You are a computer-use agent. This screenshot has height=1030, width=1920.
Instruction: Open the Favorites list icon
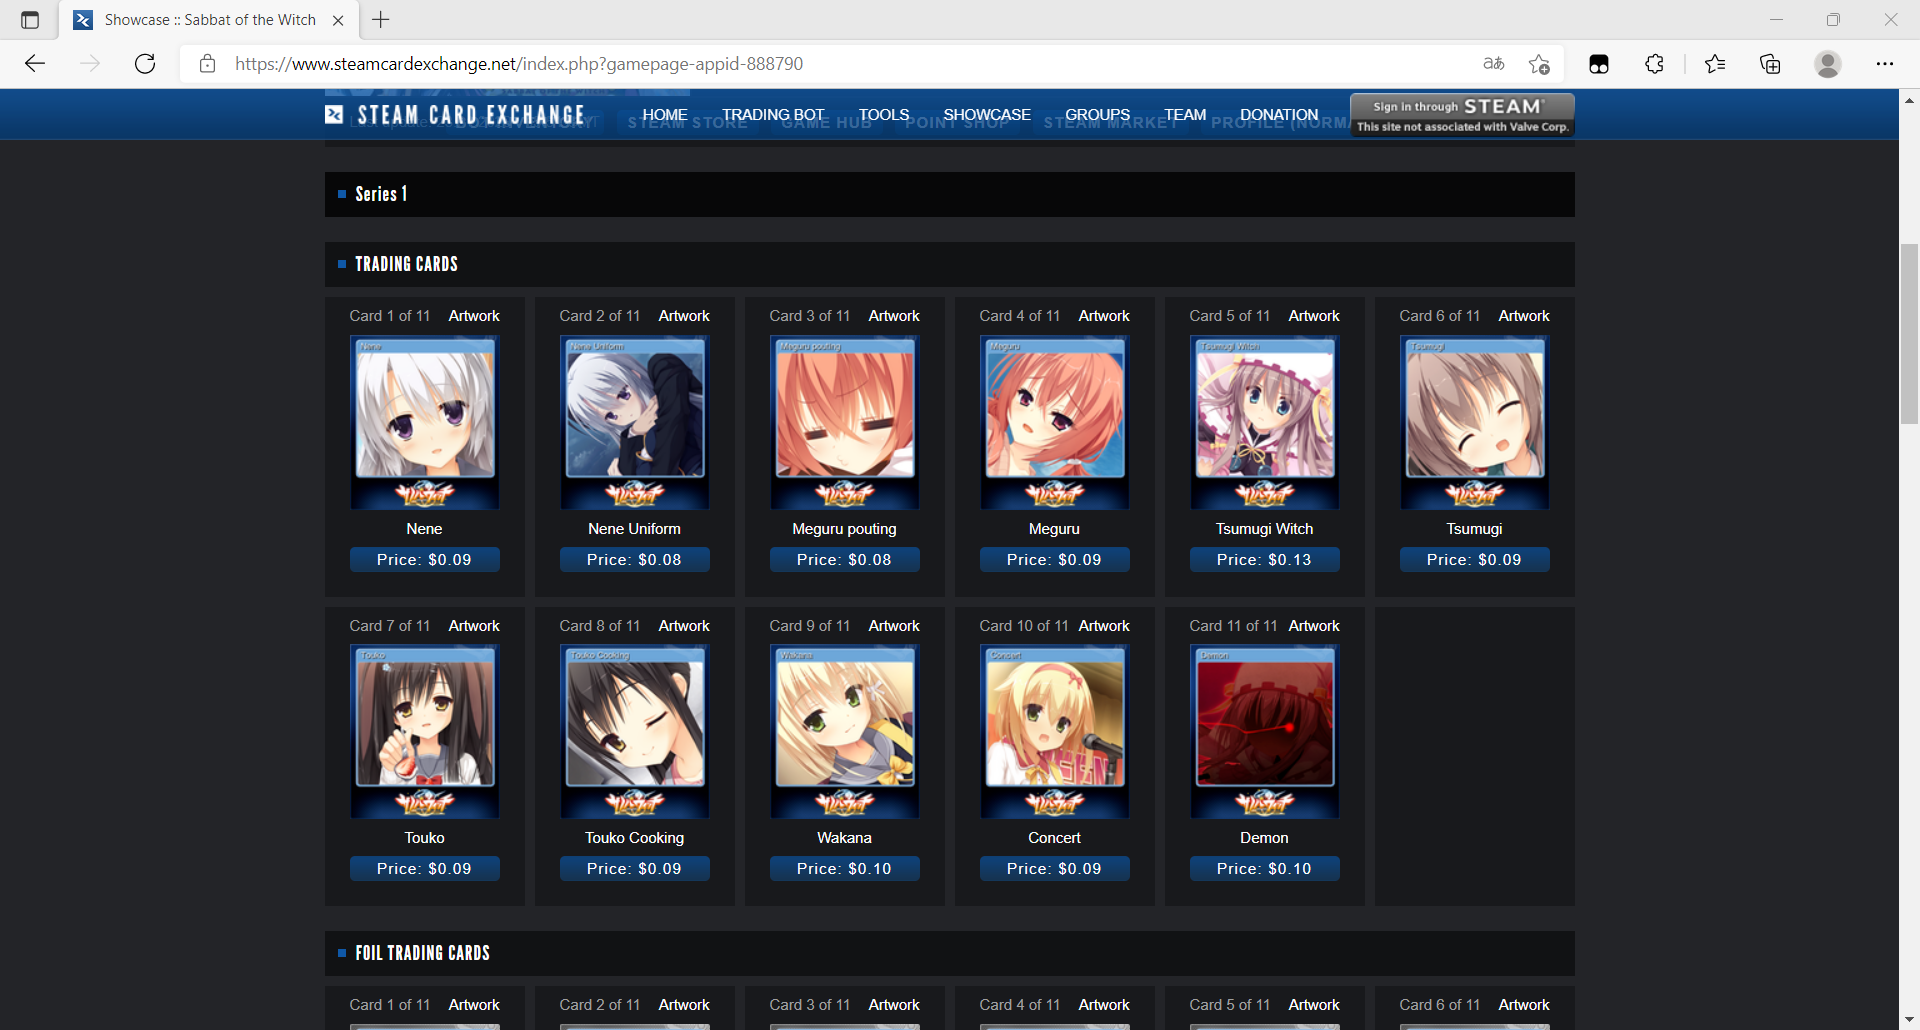(1715, 64)
